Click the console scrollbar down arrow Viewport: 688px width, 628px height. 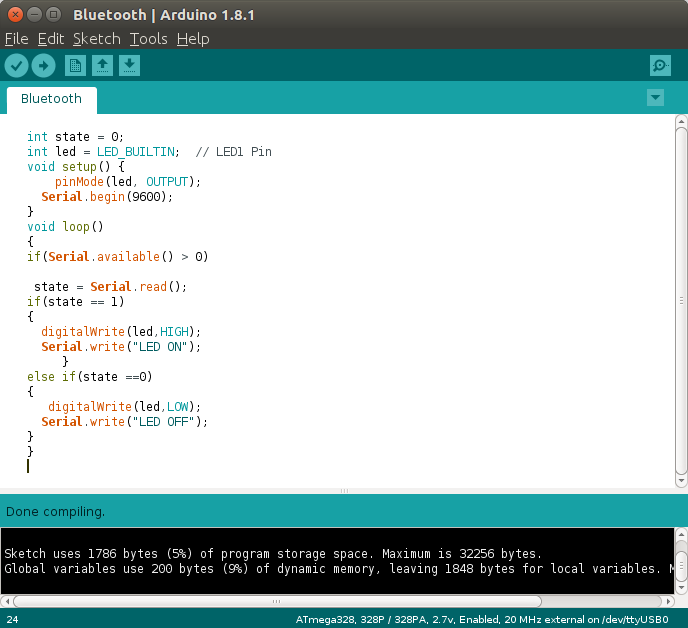click(681, 587)
